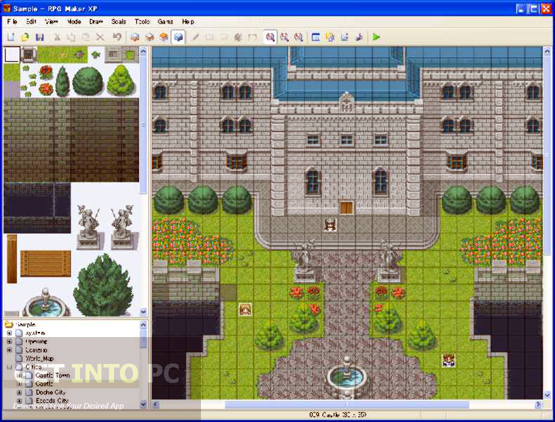Open the Tools menu
555x422 pixels.
pyautogui.click(x=142, y=22)
